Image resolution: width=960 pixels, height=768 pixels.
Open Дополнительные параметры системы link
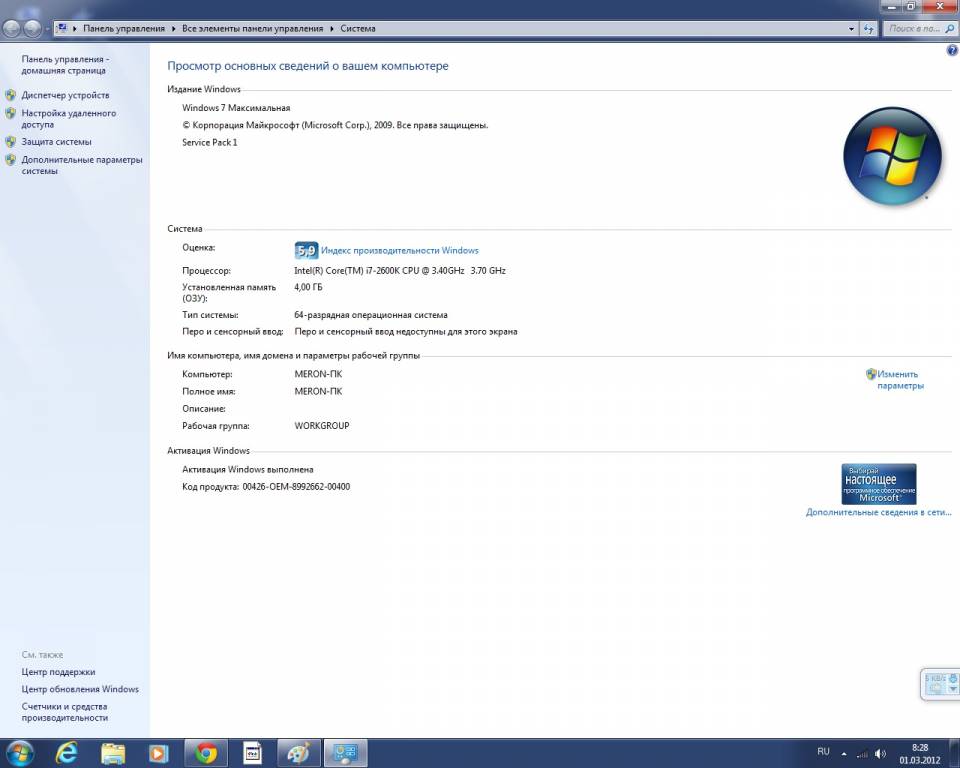click(x=82, y=165)
